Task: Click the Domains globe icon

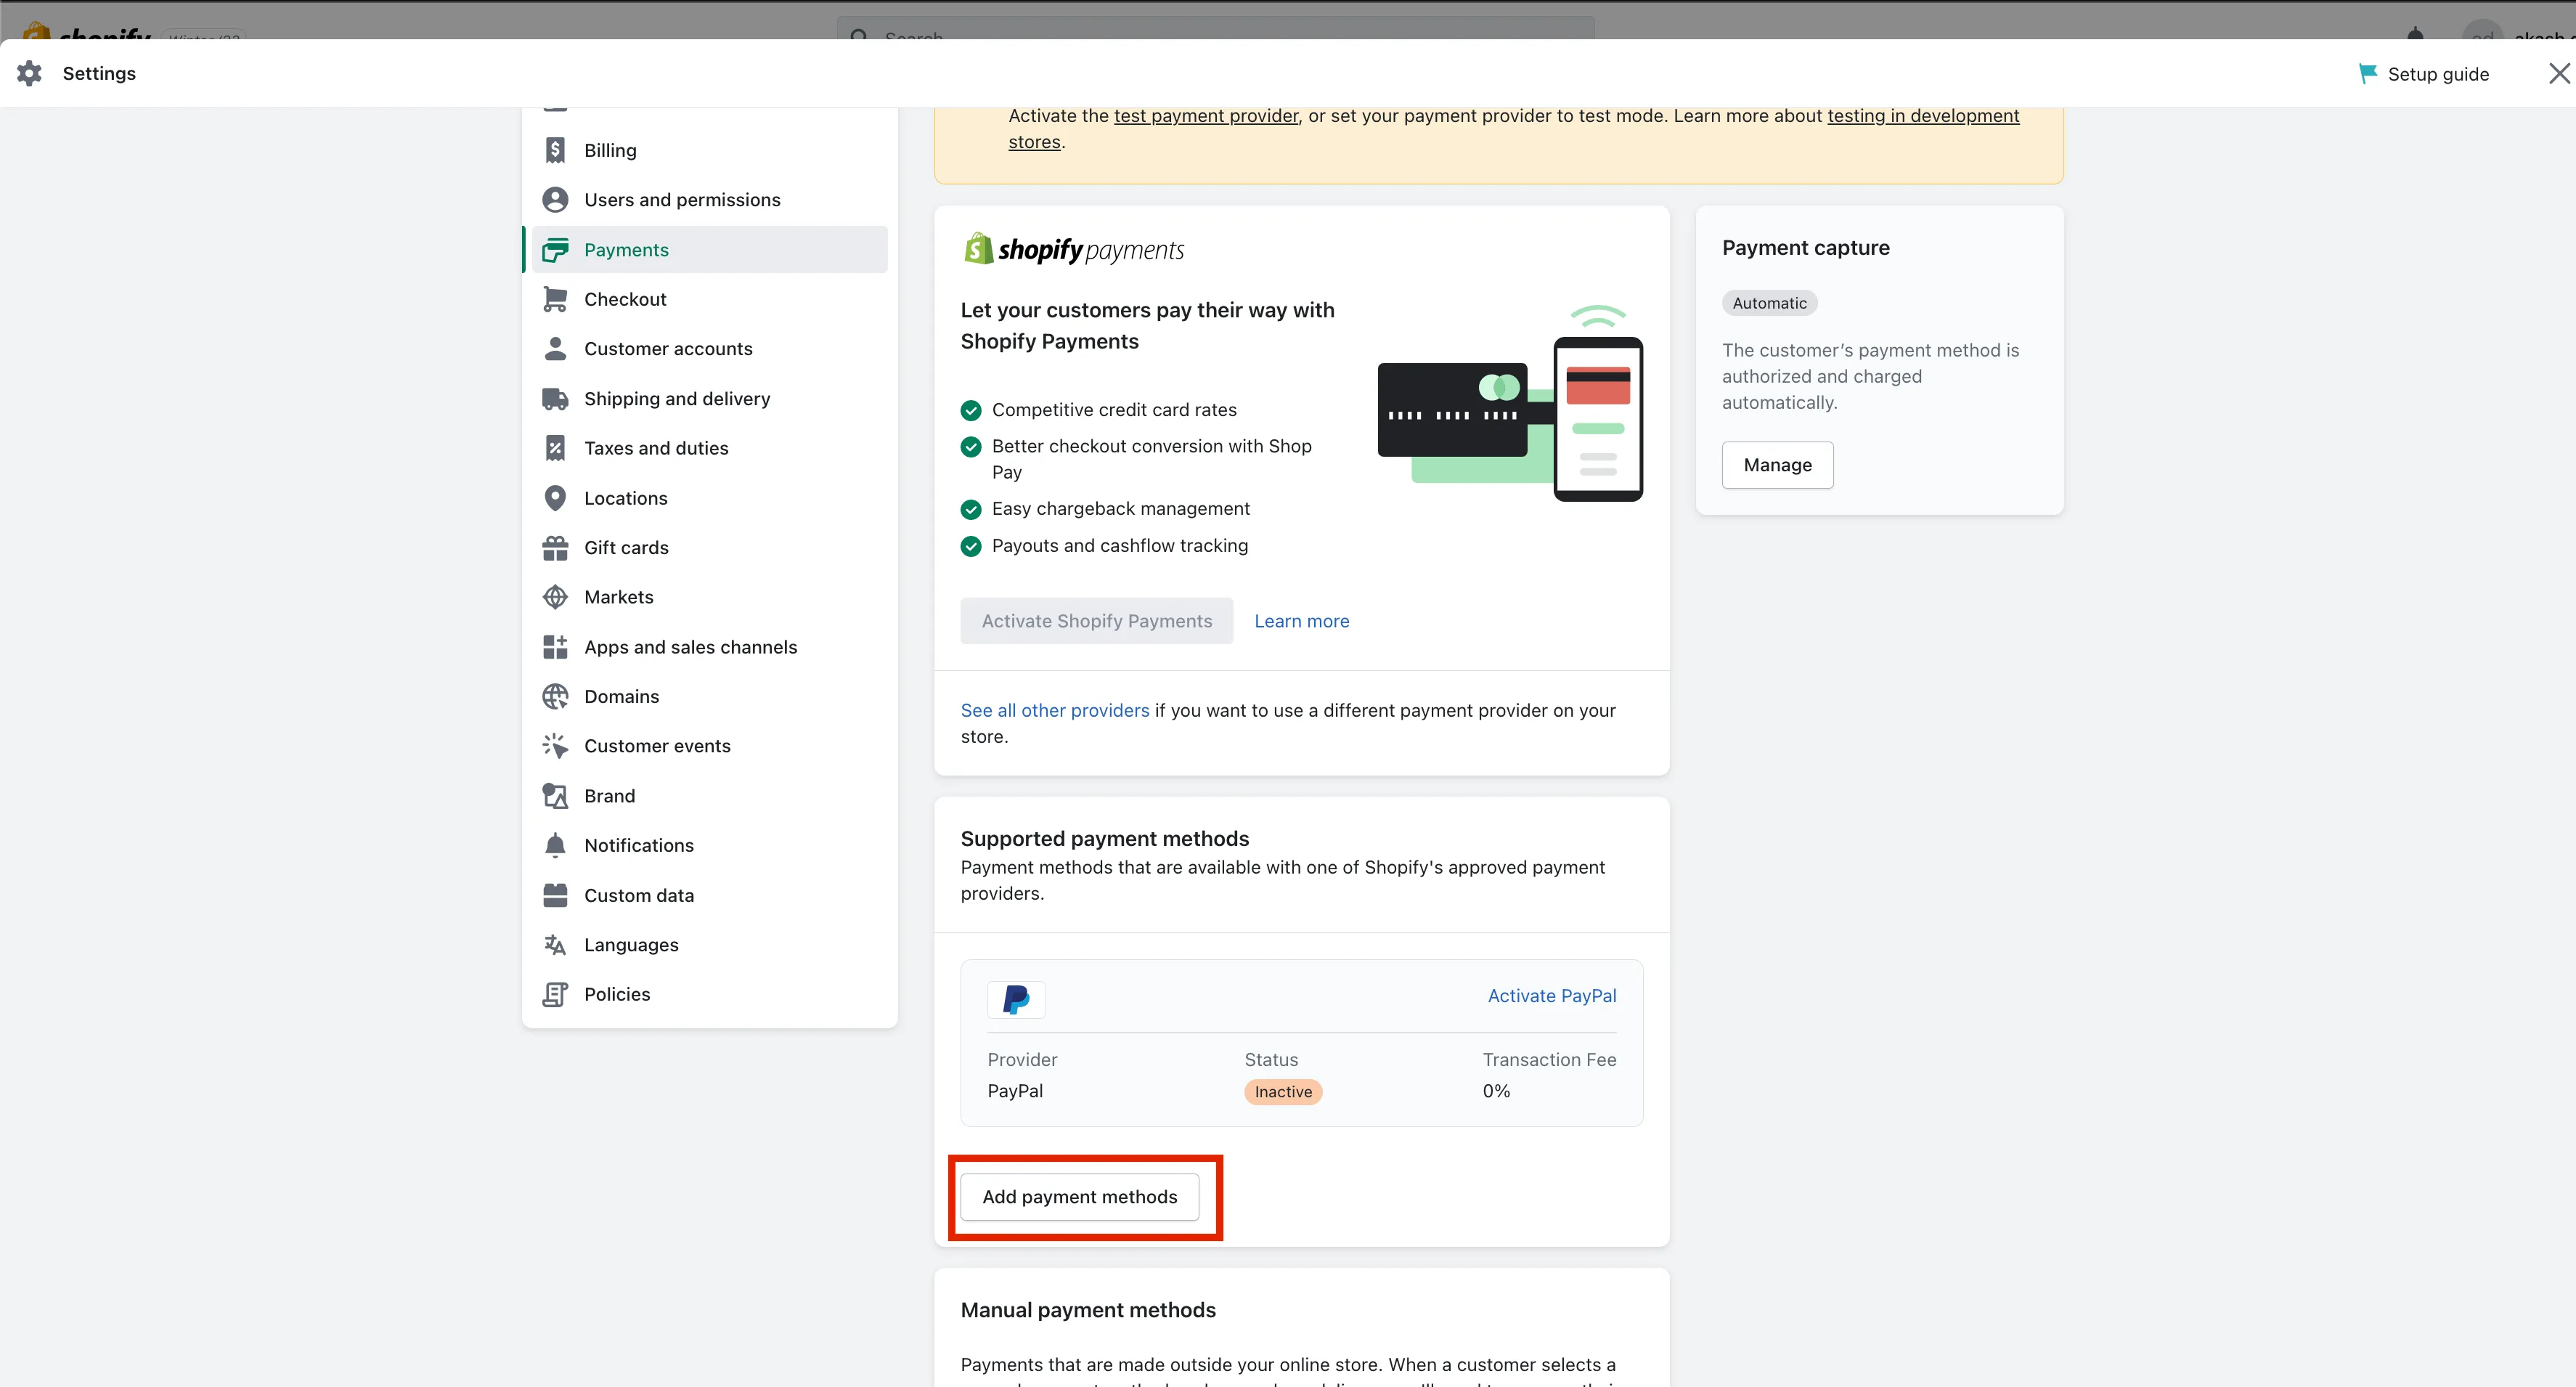Action: point(555,697)
